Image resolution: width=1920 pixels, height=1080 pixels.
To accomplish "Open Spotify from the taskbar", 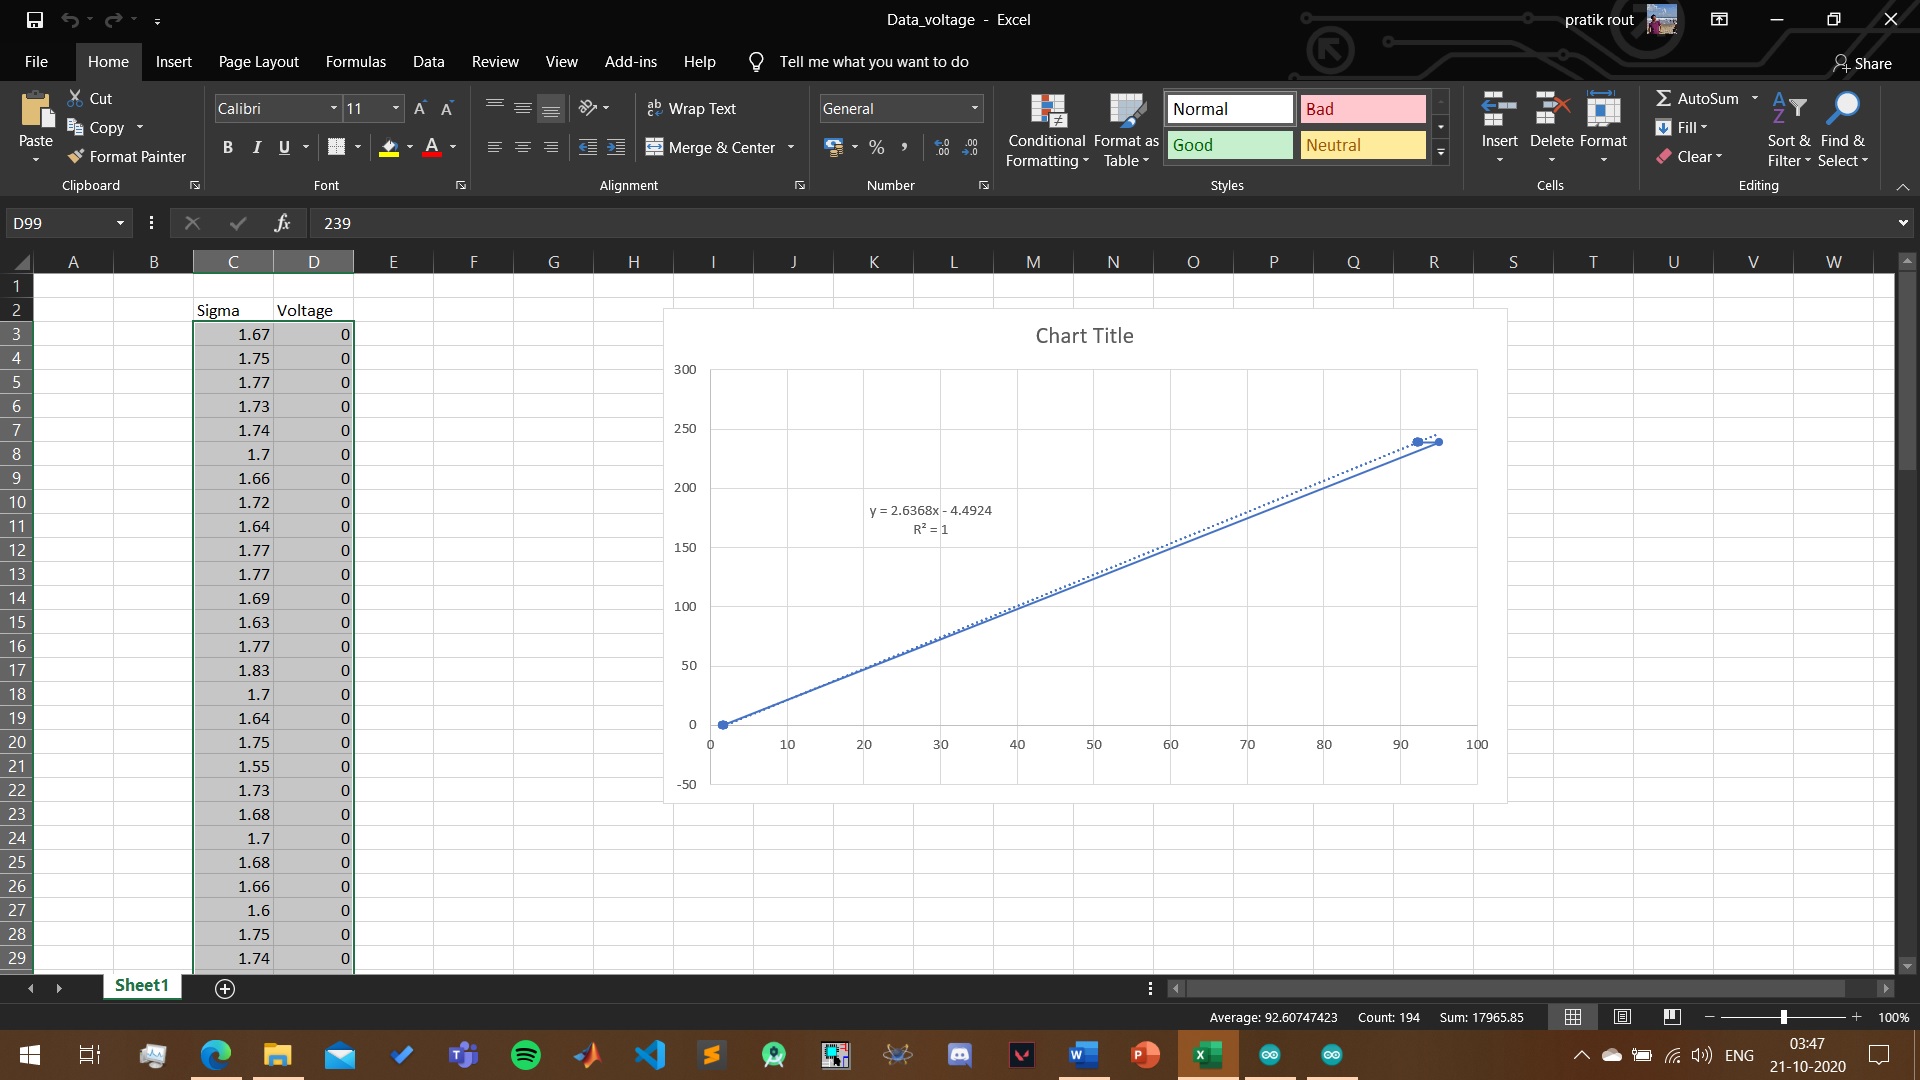I will [x=525, y=1055].
